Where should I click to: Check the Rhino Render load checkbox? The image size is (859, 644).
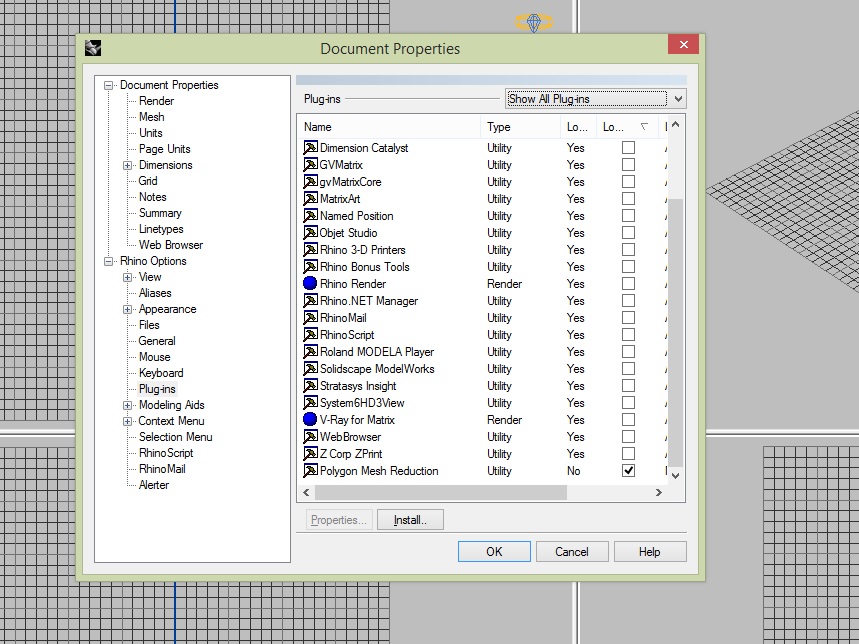tap(628, 284)
